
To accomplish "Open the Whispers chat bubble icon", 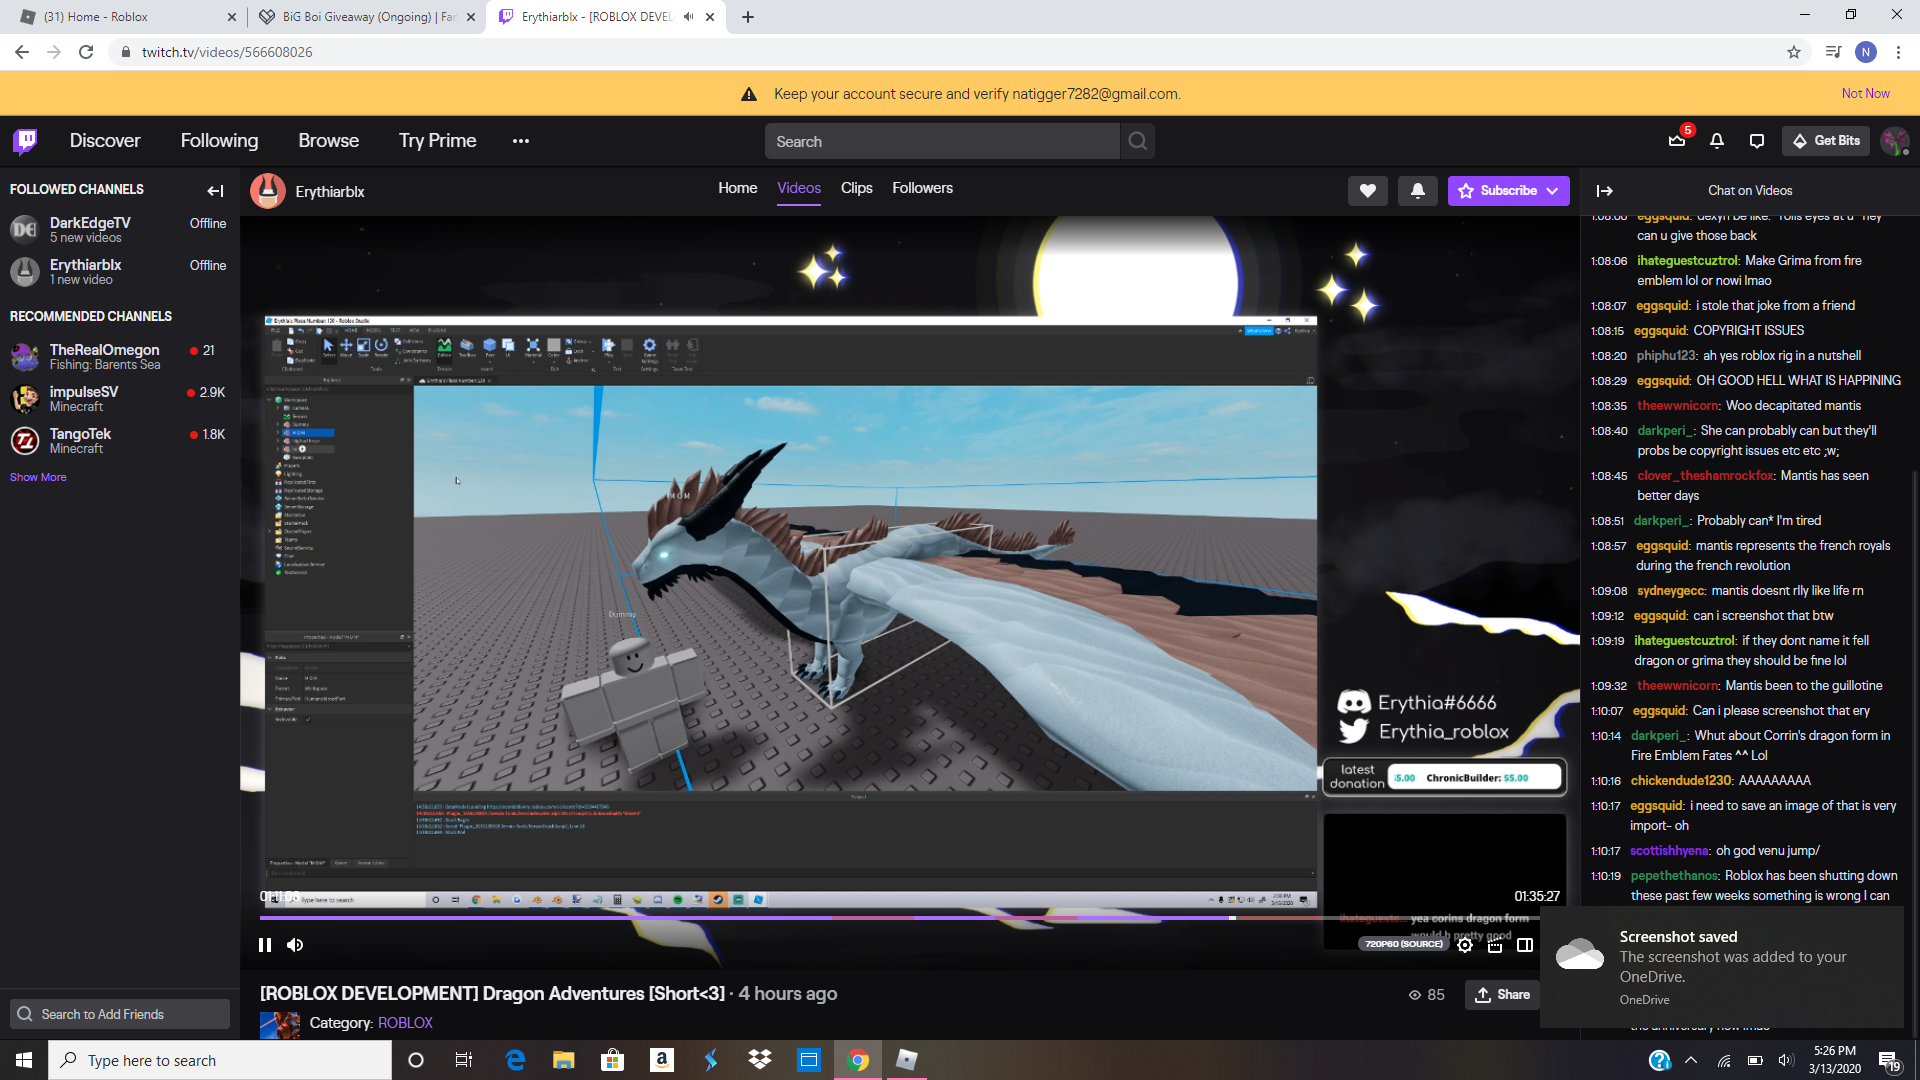I will pos(1757,141).
